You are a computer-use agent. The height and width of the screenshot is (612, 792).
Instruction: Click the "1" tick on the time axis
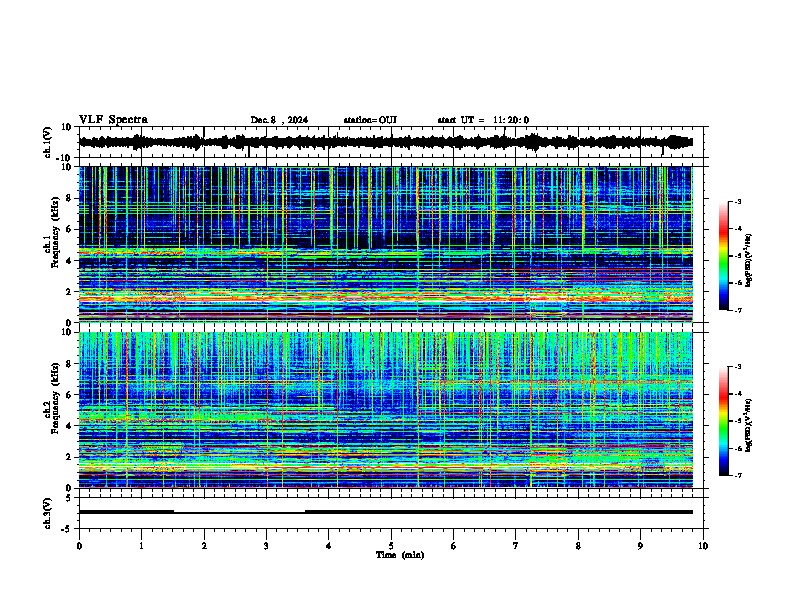click(141, 546)
